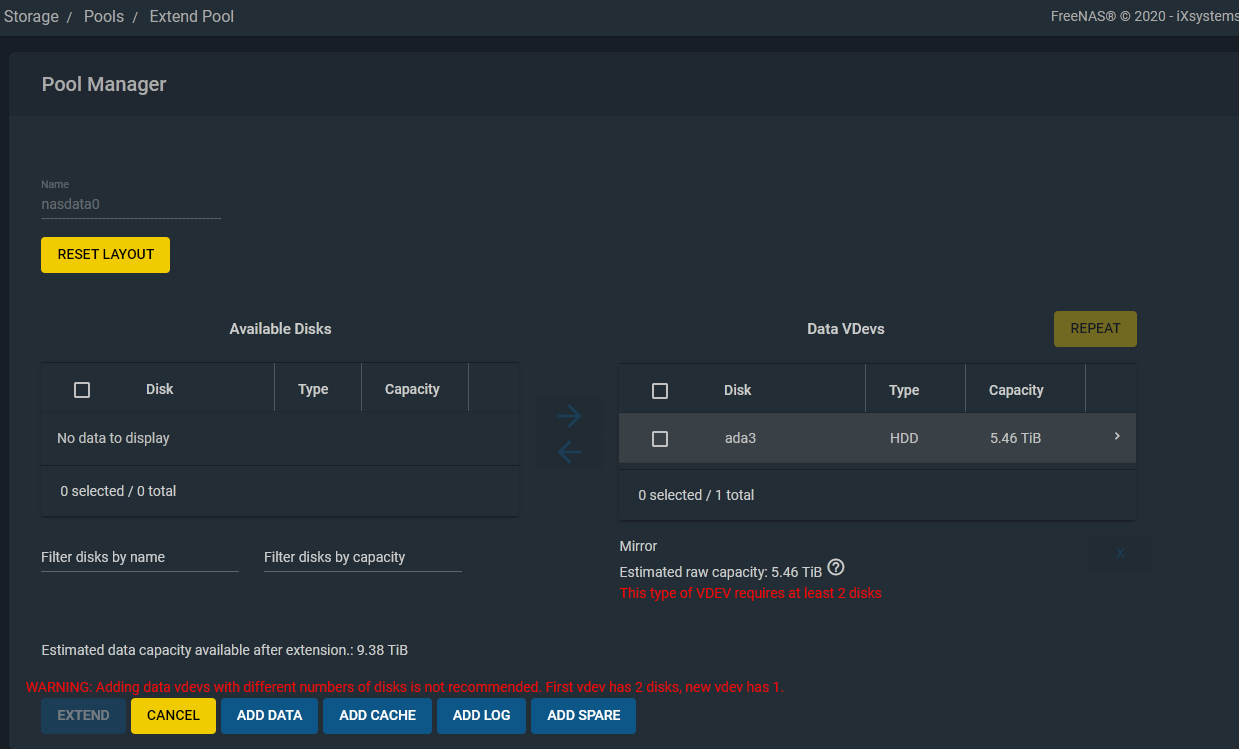Open the estimated raw capacity help icon
The image size is (1239, 749).
tap(836, 567)
